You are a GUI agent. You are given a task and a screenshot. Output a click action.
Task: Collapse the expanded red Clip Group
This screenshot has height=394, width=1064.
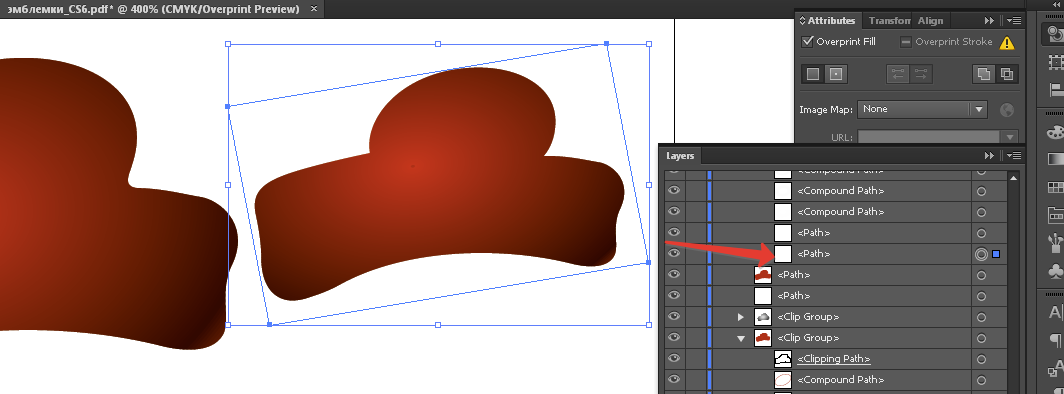[x=742, y=338]
